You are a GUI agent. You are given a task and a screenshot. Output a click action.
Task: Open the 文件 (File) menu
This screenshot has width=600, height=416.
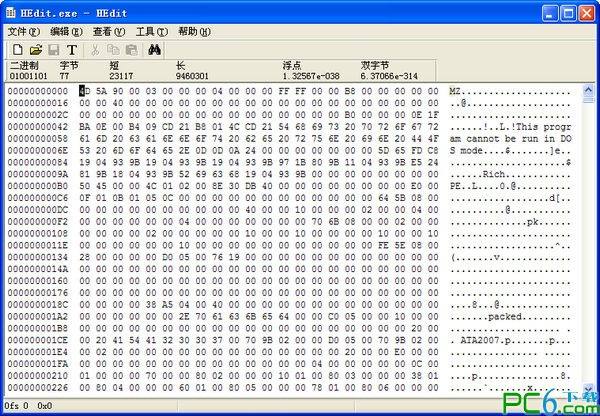coord(23,31)
